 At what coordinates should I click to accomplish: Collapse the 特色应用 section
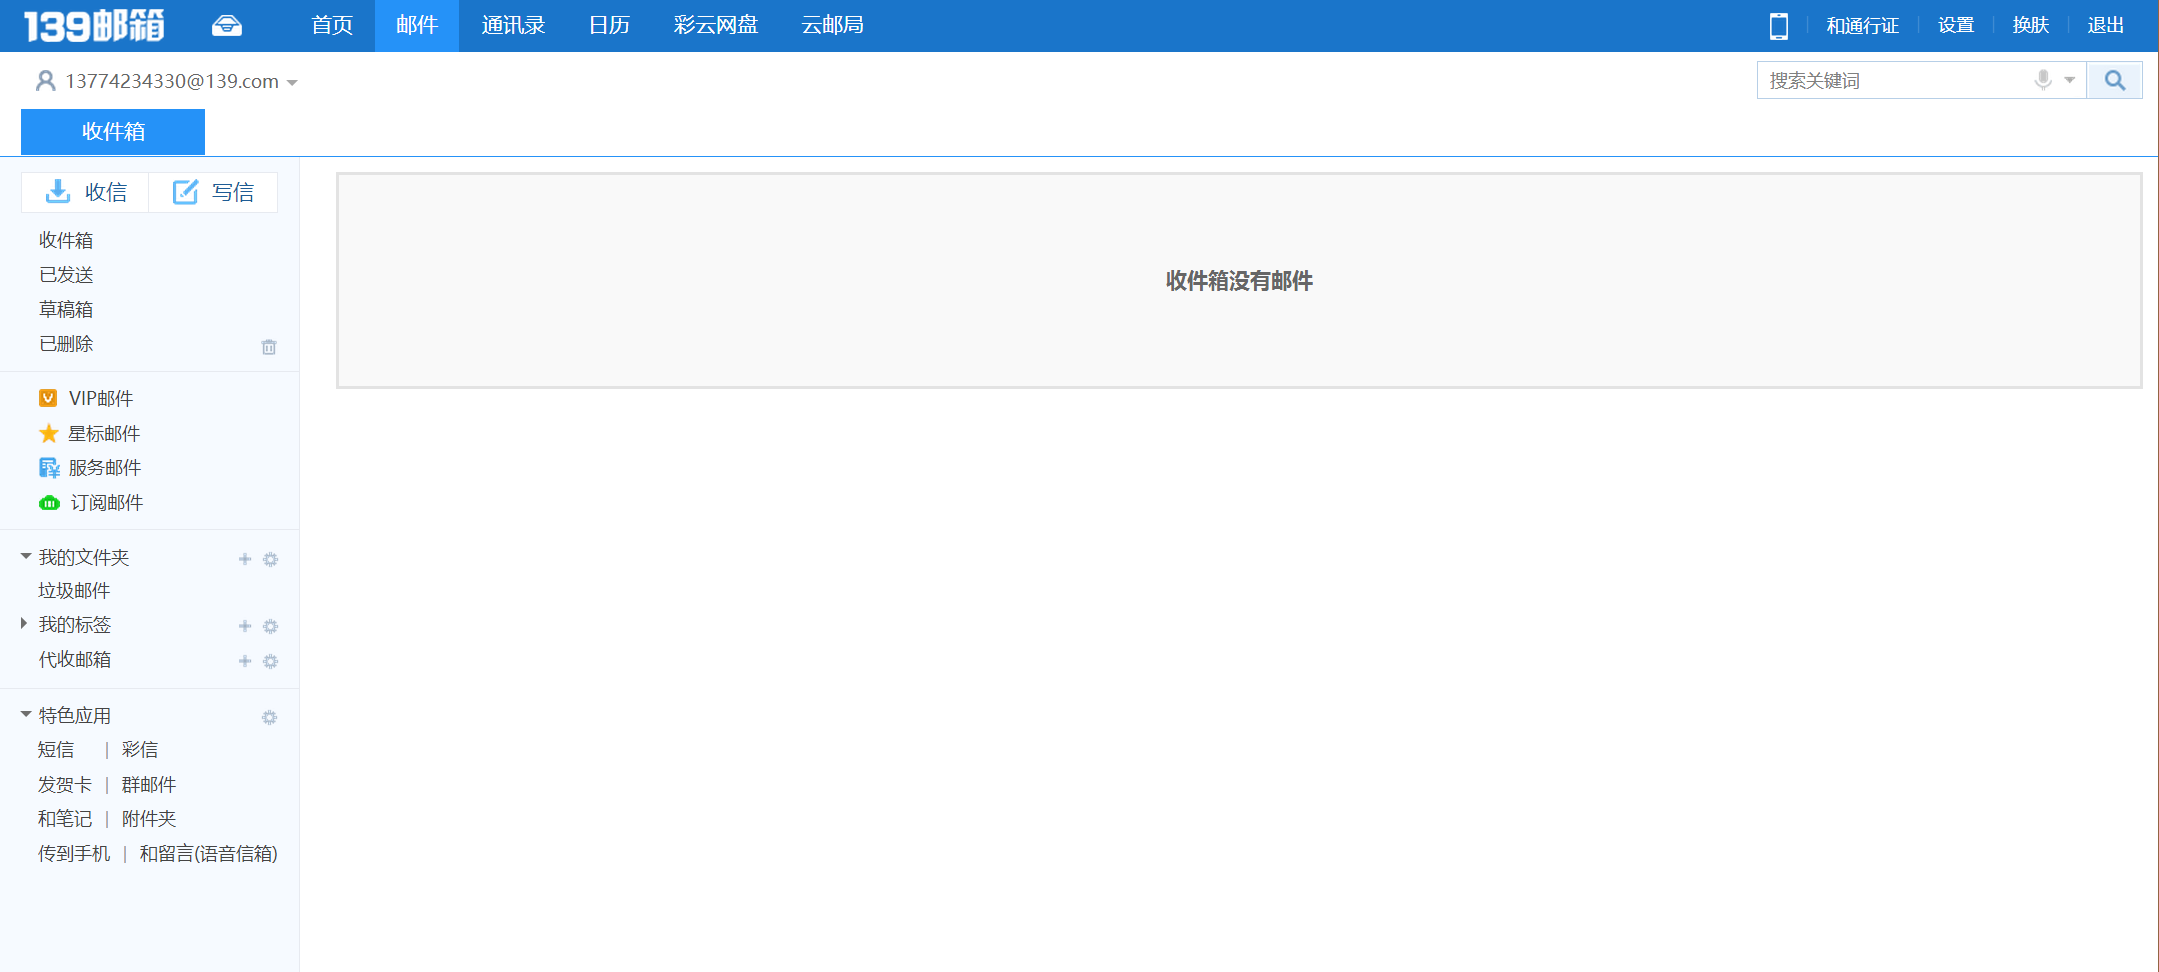[26, 714]
